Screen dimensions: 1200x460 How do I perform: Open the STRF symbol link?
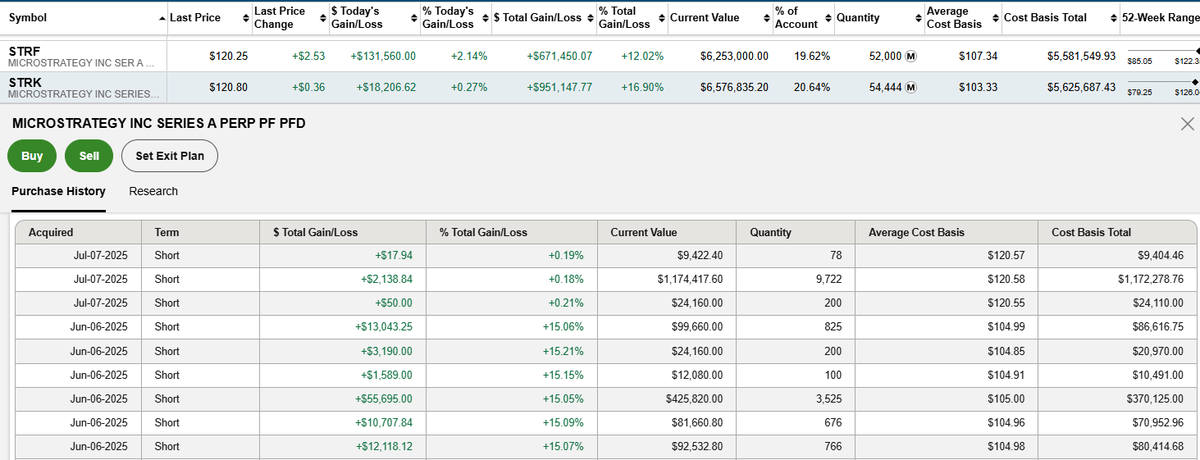(x=24, y=50)
